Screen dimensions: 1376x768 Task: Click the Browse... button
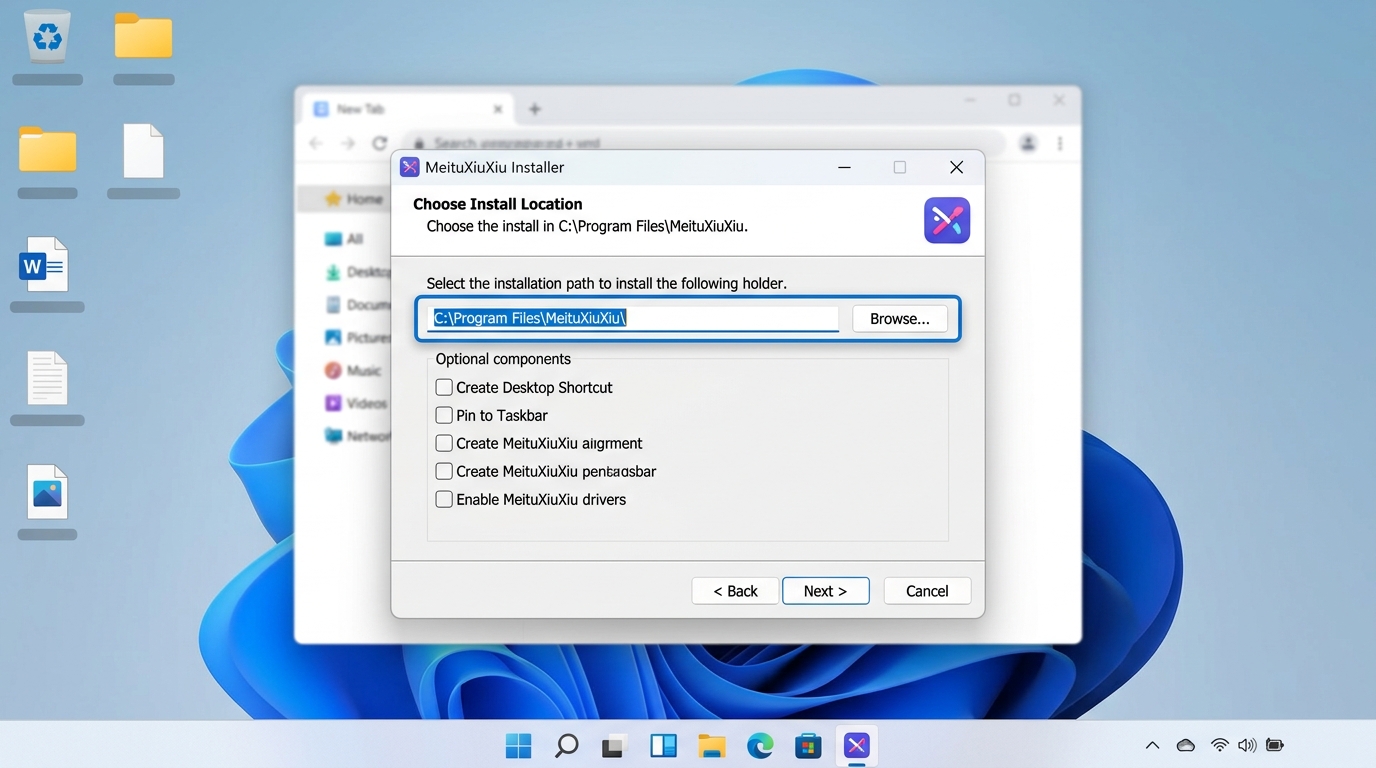[x=900, y=319]
